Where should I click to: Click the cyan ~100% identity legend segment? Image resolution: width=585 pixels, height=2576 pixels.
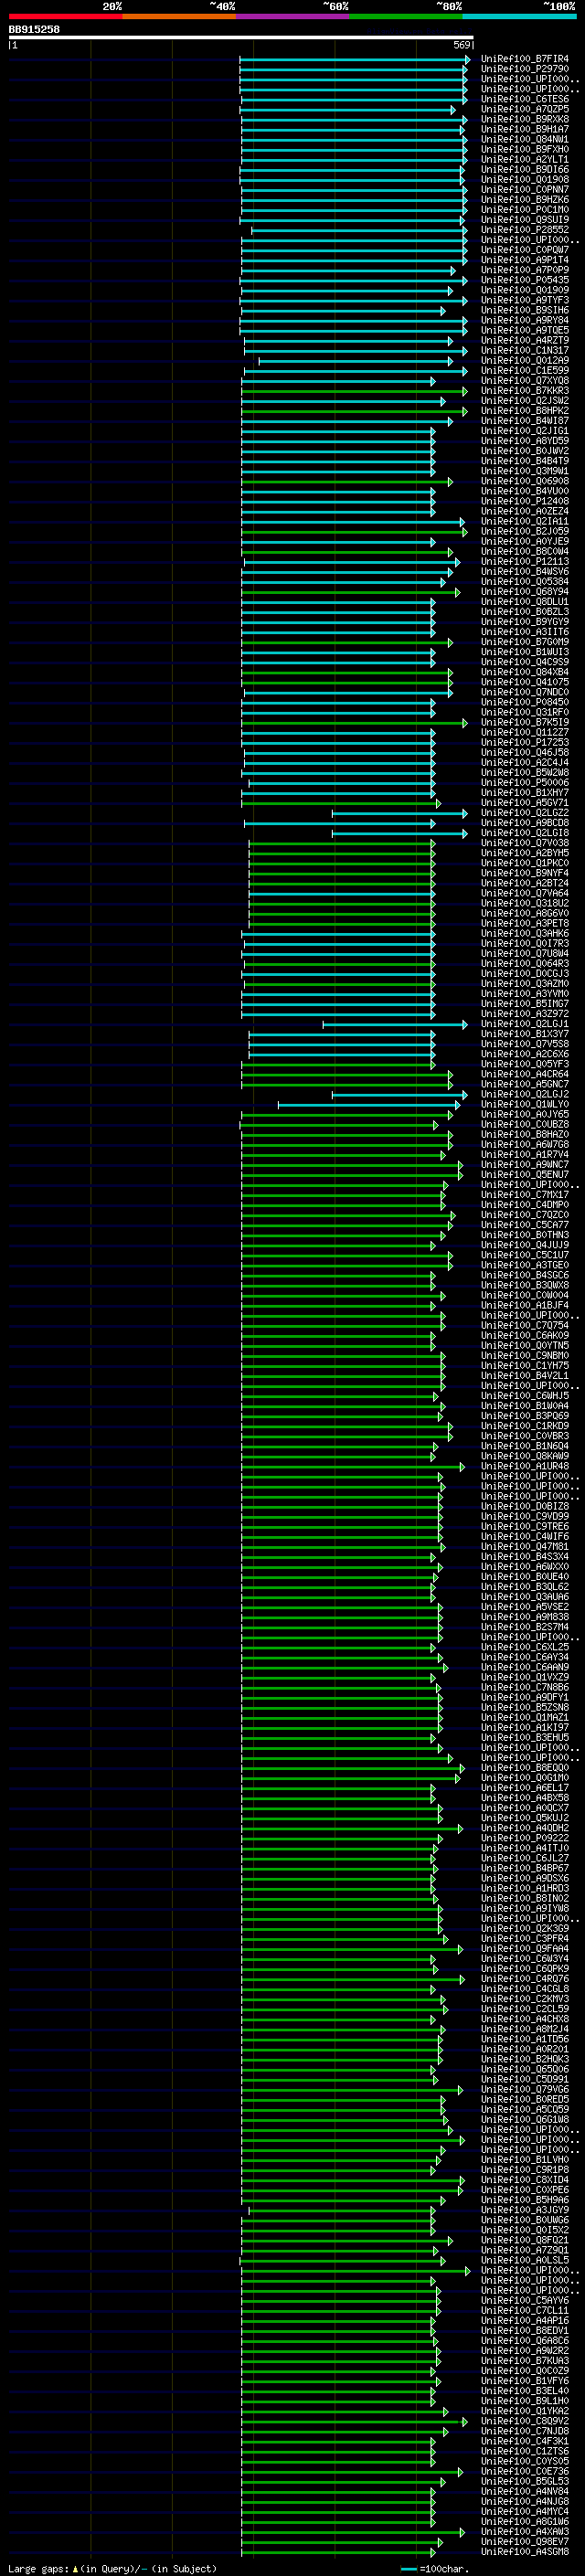tap(519, 16)
